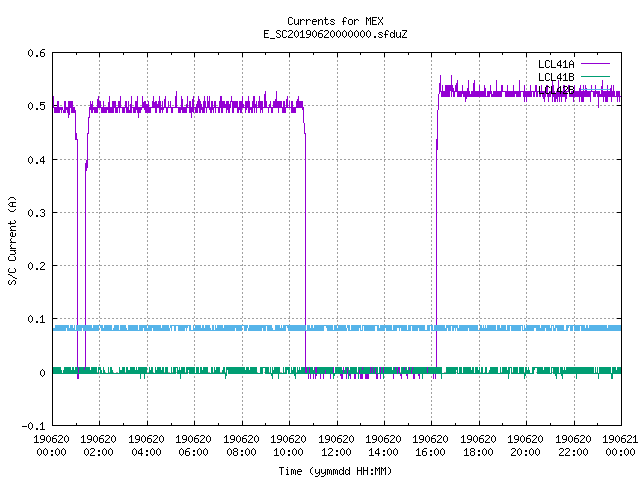Select the file name E_SC20190620000000.sfduZ subtitle
640x480 pixels.
coord(335,34)
